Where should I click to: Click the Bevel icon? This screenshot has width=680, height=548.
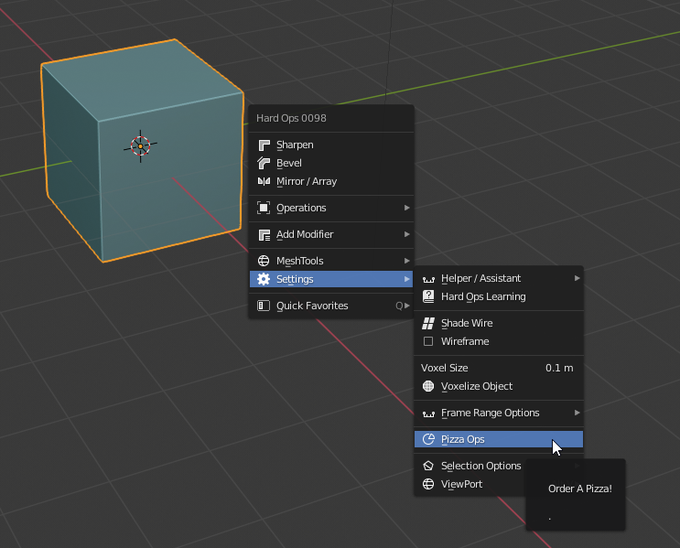[264, 163]
